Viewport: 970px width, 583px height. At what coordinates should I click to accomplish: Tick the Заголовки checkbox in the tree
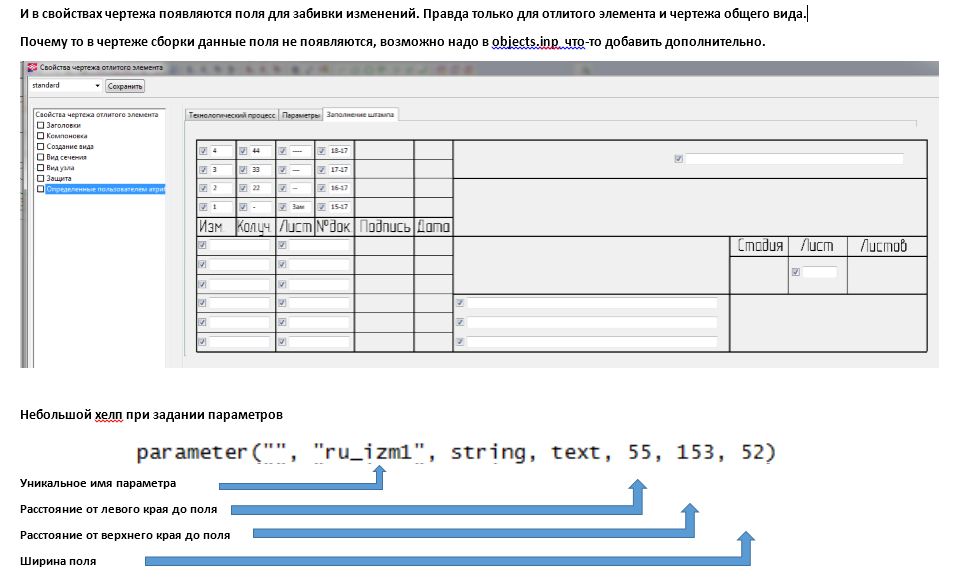tap(41, 125)
